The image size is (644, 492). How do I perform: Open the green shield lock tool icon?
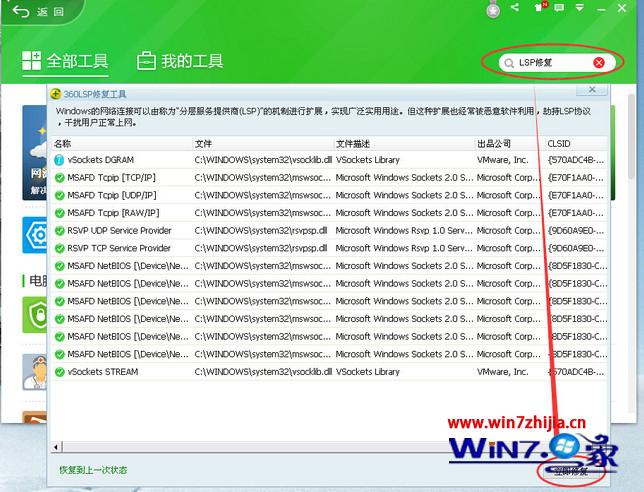point(35,315)
